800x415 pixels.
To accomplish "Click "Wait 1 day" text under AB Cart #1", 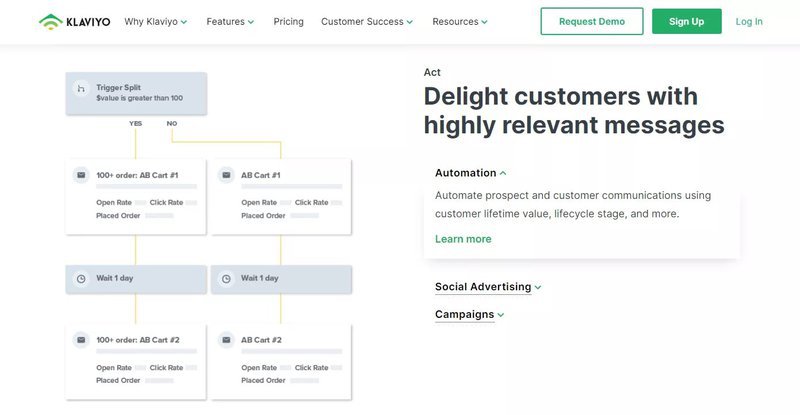I will 260,278.
